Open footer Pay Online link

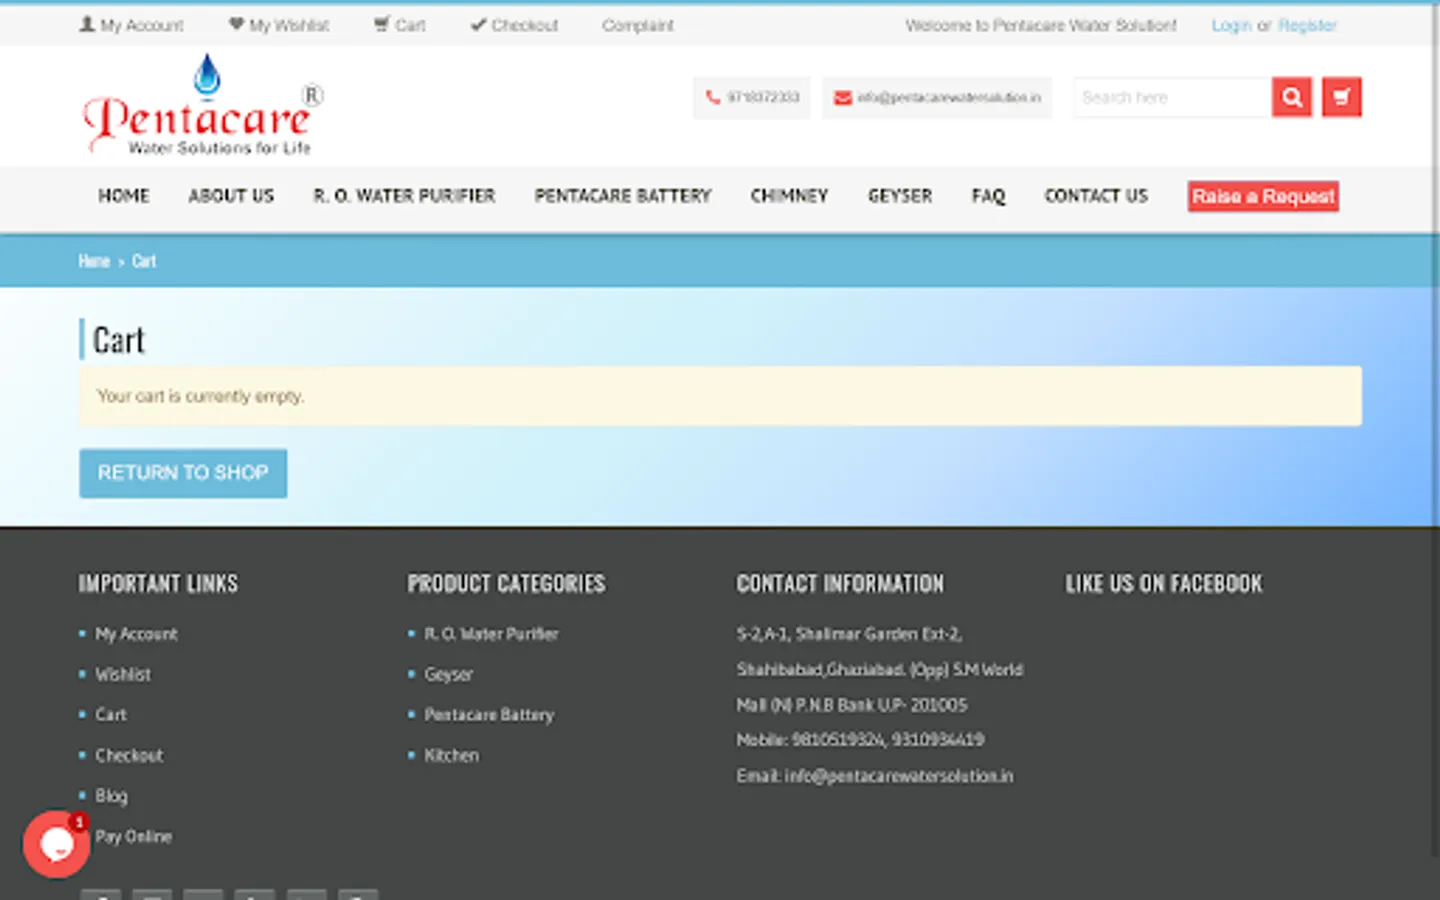tap(134, 836)
